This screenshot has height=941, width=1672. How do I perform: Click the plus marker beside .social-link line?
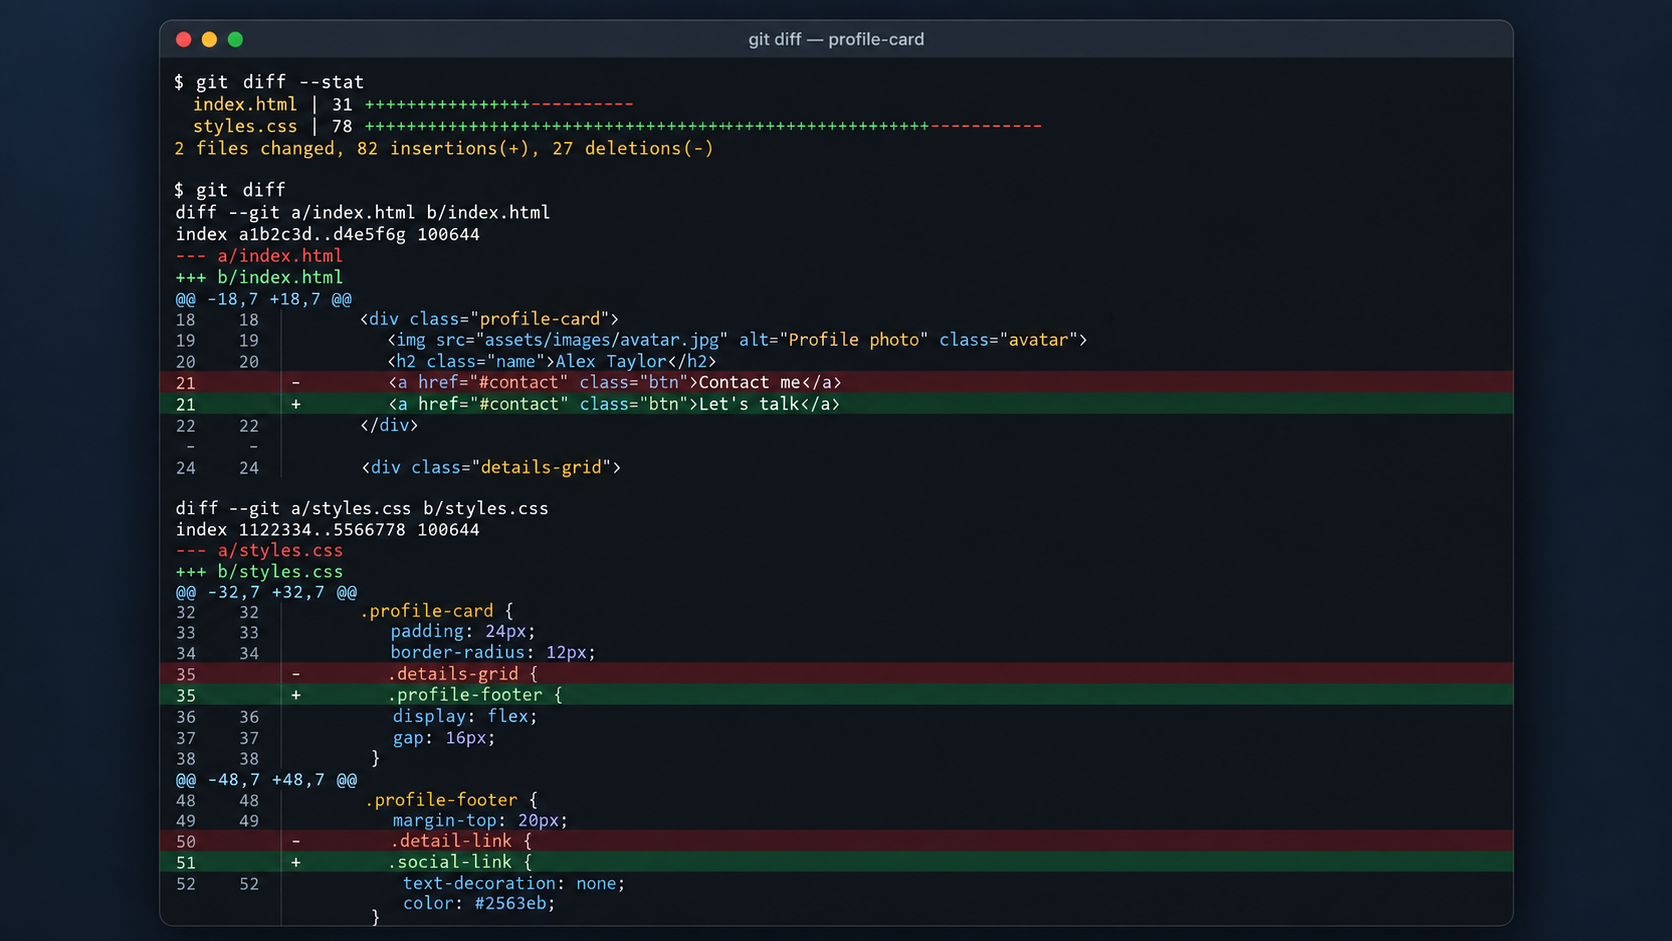(296, 862)
